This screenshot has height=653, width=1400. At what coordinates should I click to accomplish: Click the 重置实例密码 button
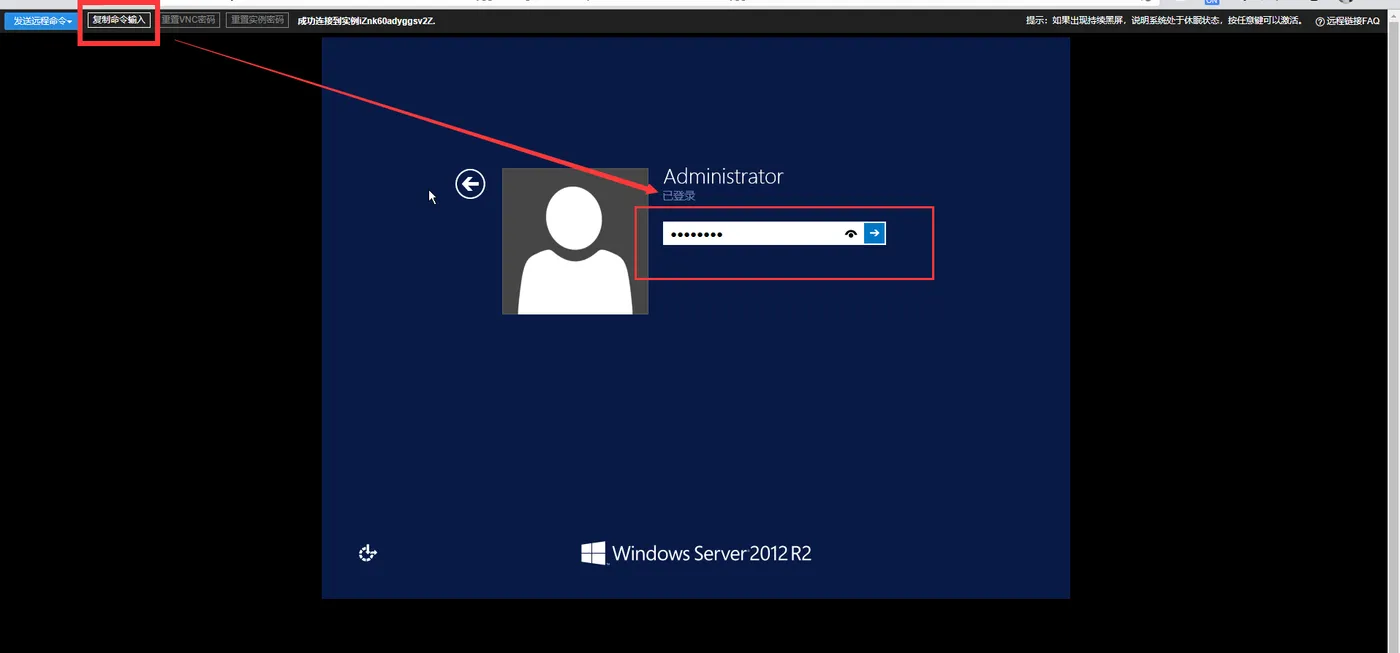pyautogui.click(x=257, y=20)
